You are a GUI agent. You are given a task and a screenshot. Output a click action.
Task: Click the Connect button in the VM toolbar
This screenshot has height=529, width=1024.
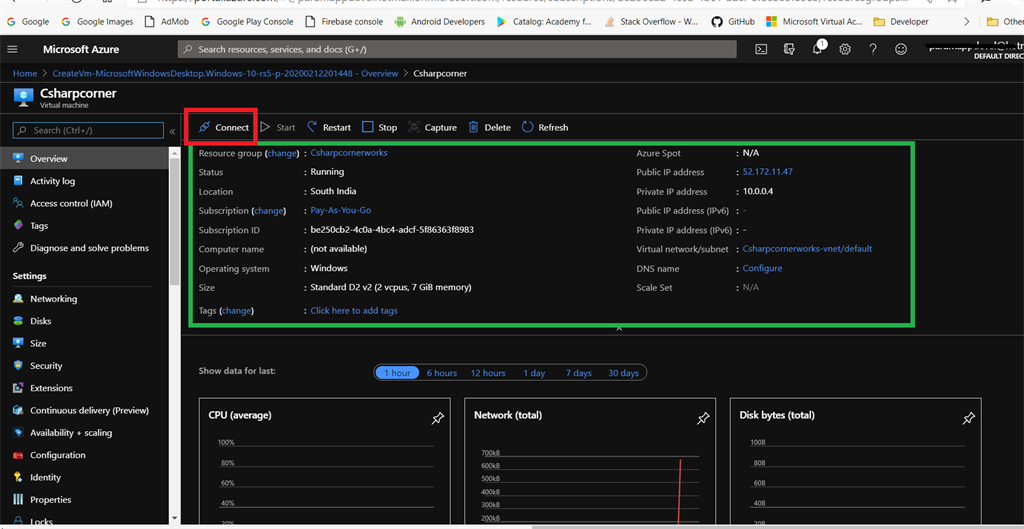click(223, 127)
